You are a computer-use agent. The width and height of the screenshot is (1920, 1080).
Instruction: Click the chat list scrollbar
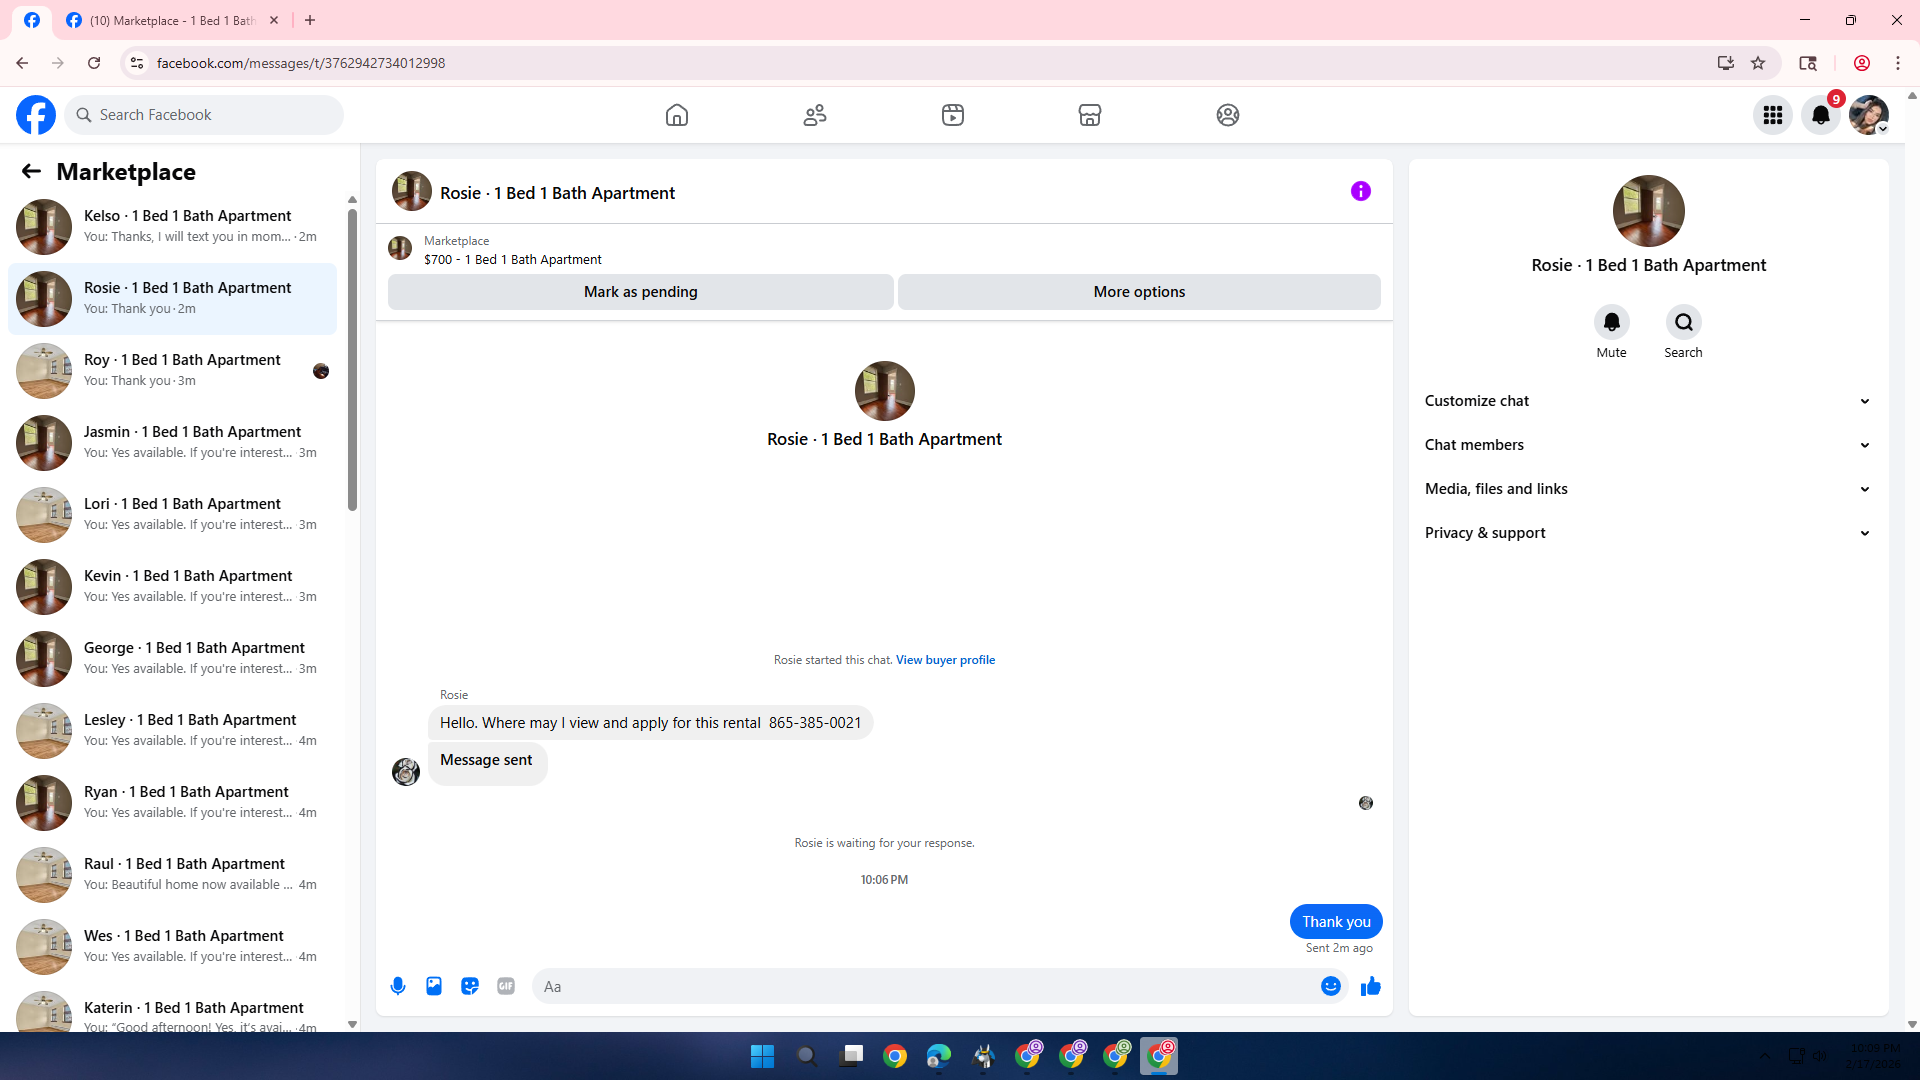click(352, 360)
